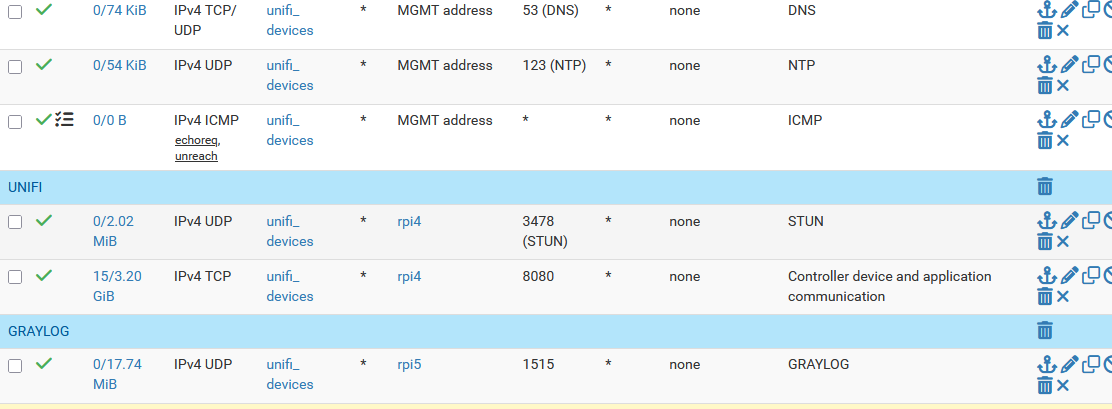1112x409 pixels.
Task: Edit the NTP rule with pencil icon
Action: [1069, 65]
